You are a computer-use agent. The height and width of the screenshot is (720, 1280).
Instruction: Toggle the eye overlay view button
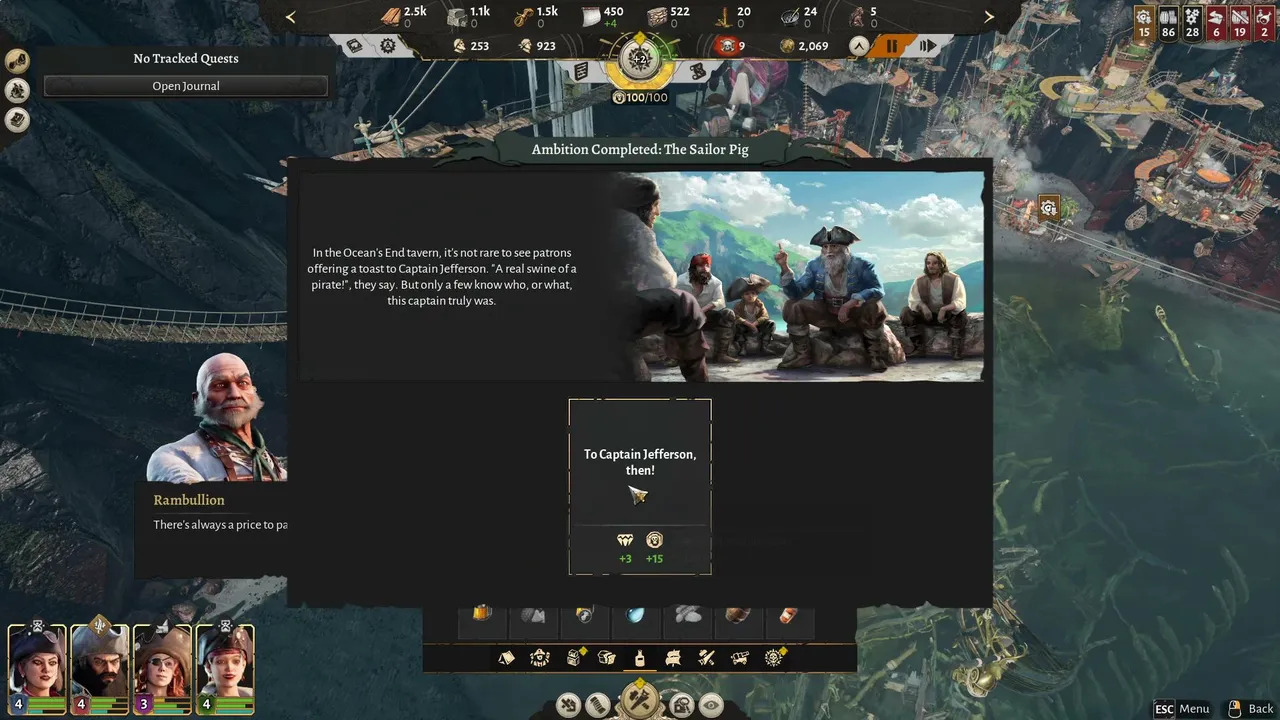[711, 704]
